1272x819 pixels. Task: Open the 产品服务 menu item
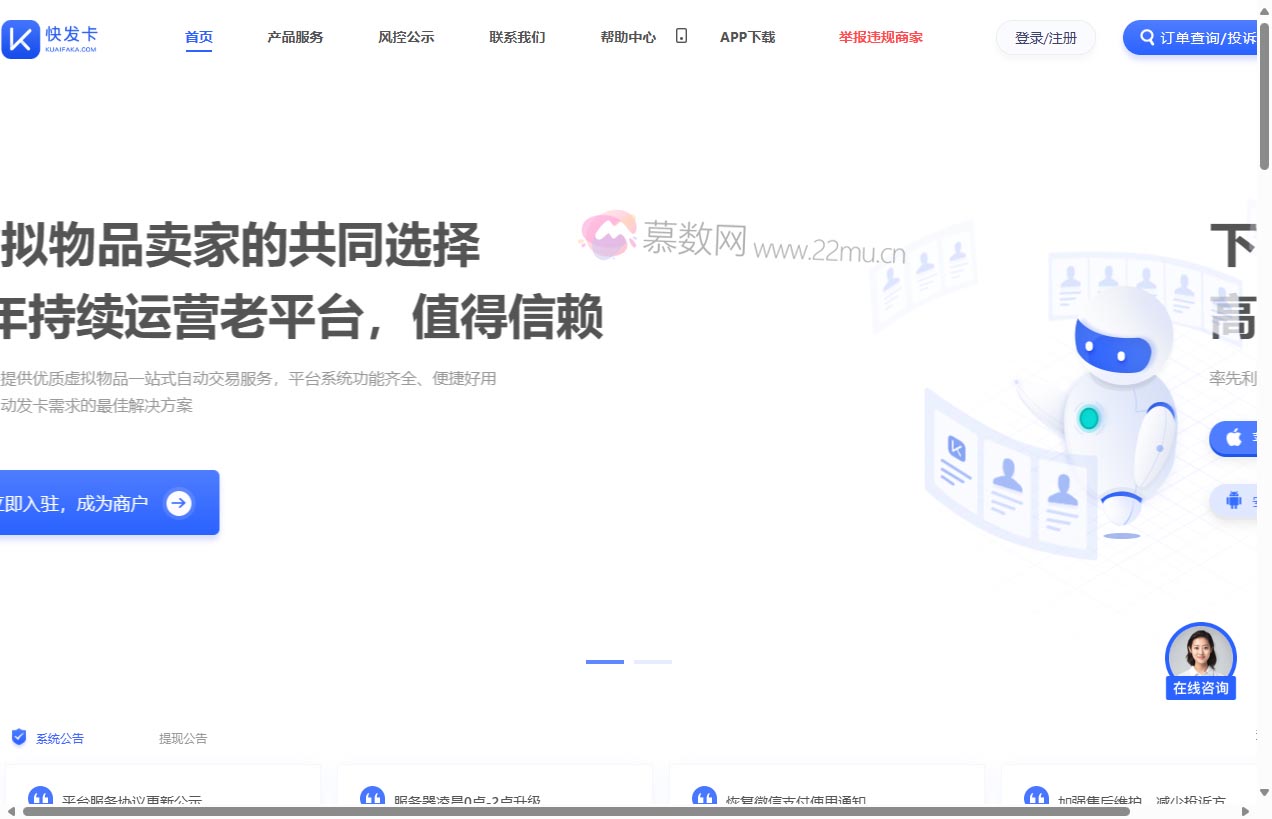295,36
